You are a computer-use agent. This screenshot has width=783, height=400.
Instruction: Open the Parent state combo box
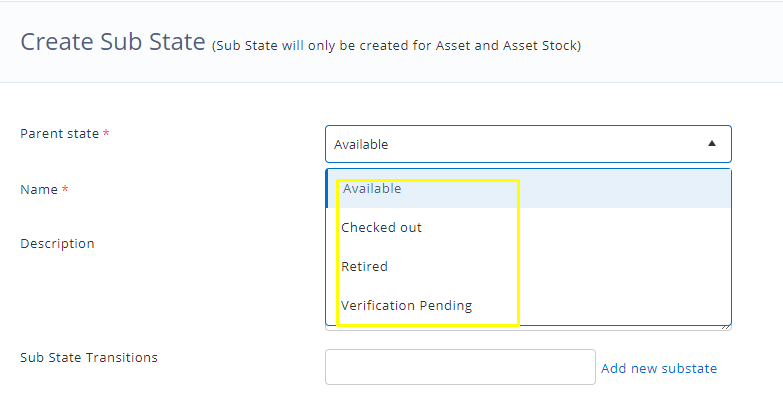point(528,144)
